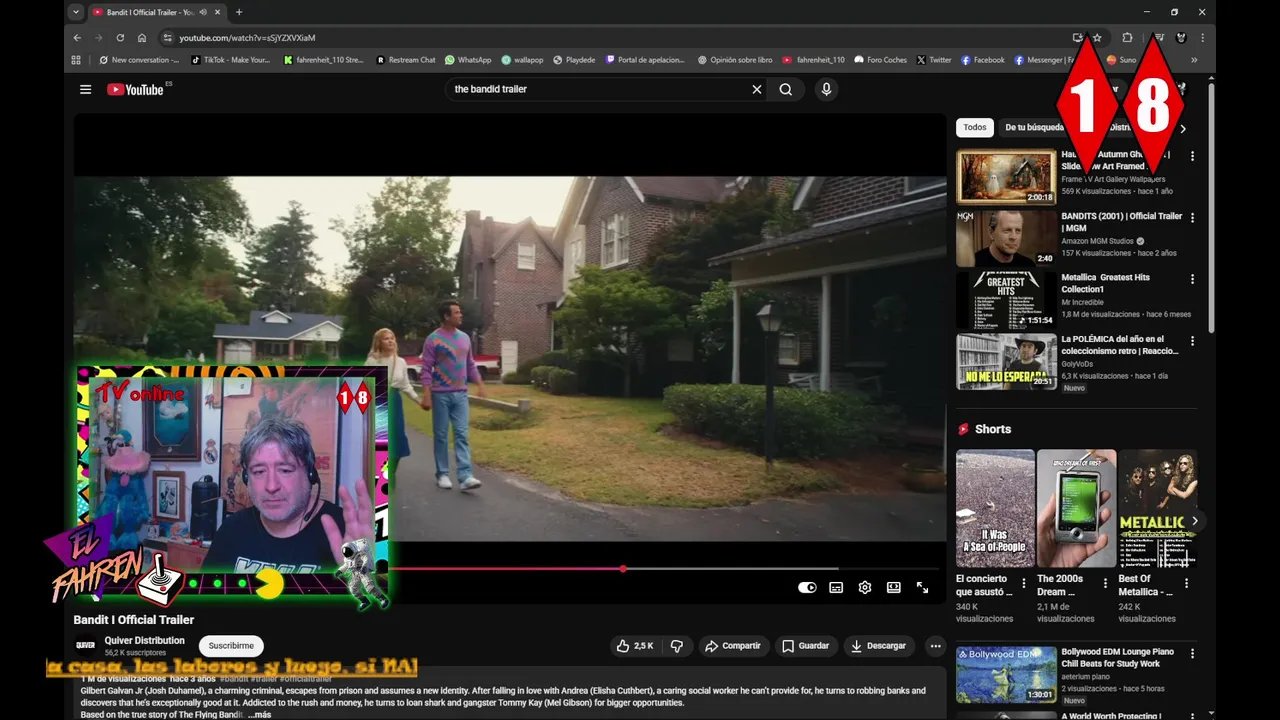Open the Facebook bookmark
This screenshot has width=1280, height=720.
point(983,60)
